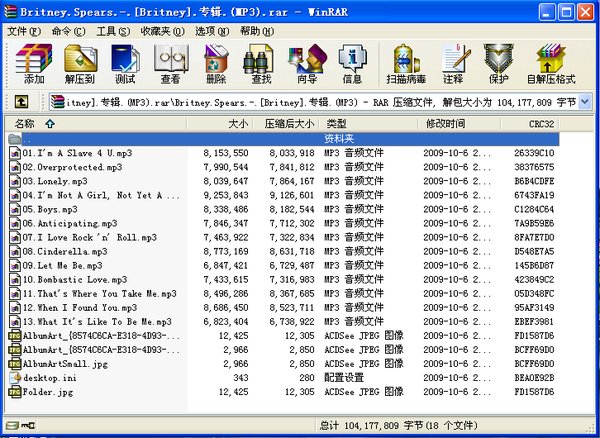Click the JPG icon of AlbumArtSmall.jpg

tap(15, 364)
